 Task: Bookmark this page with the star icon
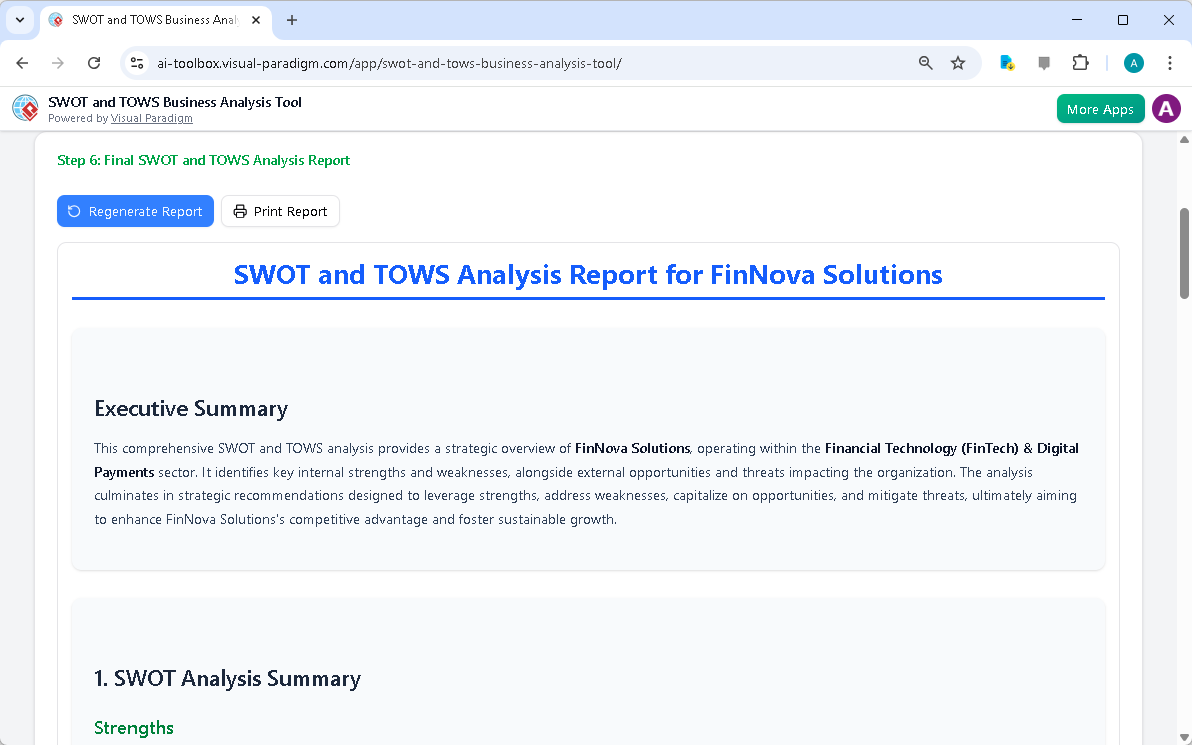[x=958, y=62]
